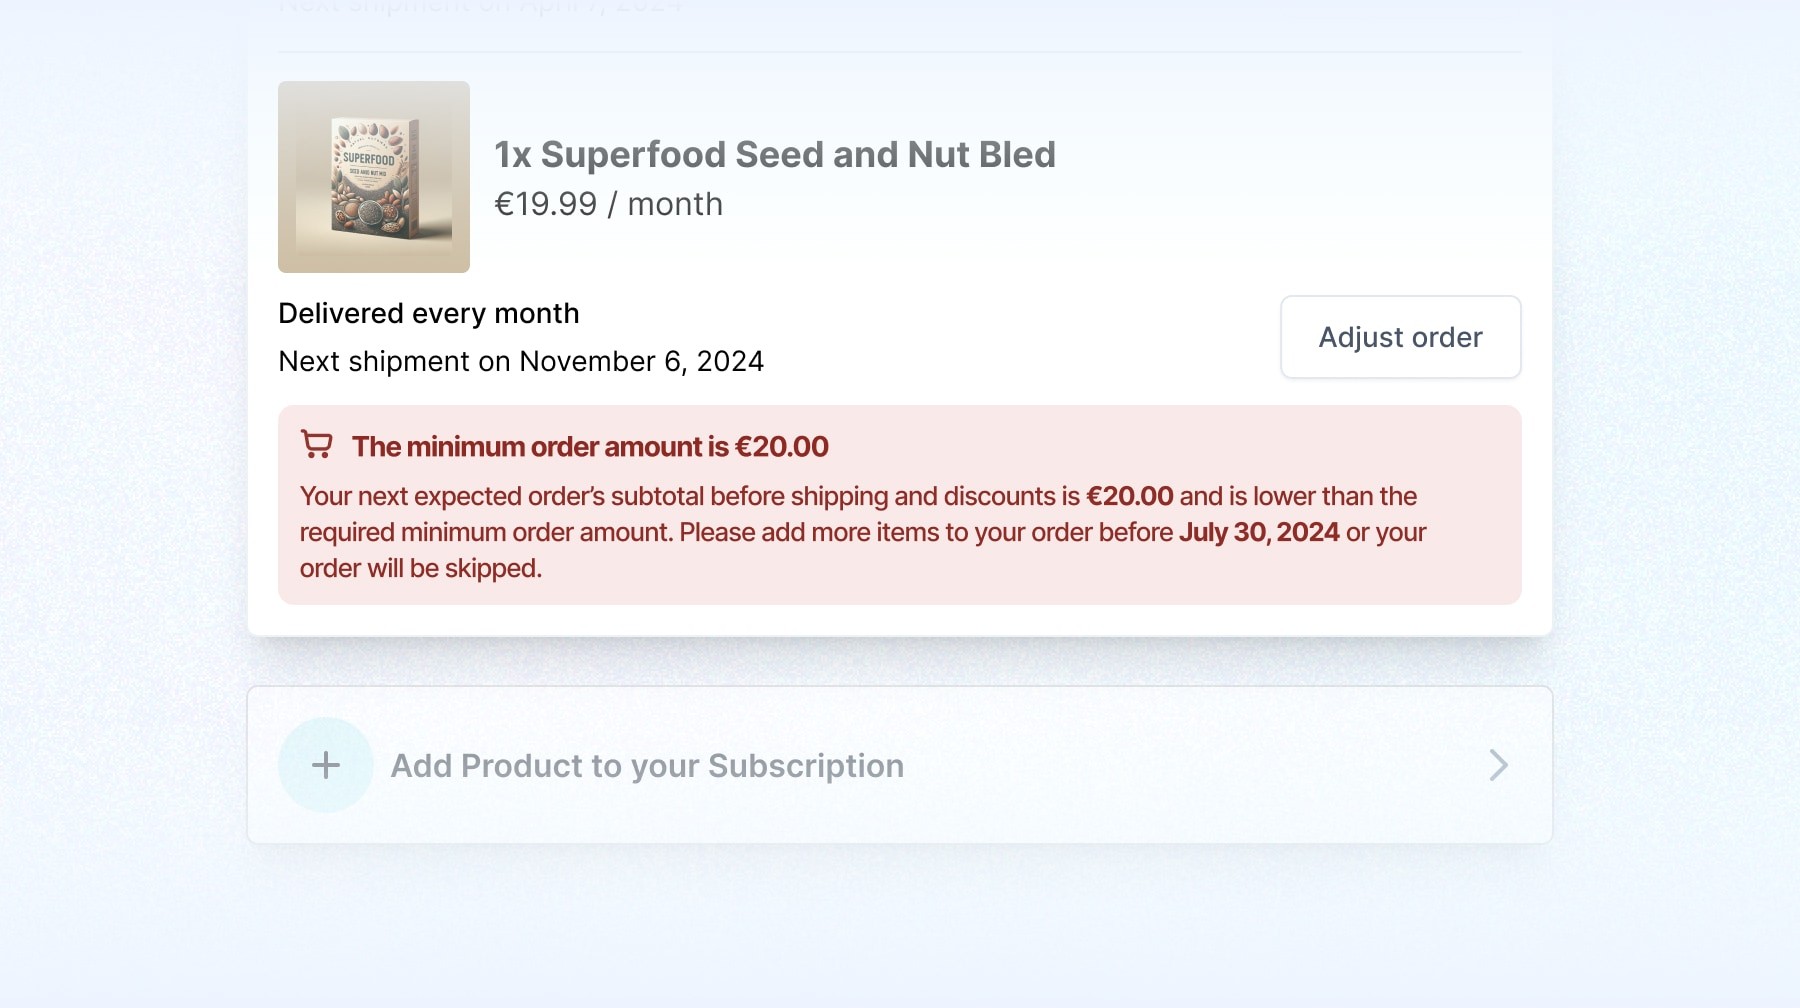Click the month word in the price line

[x=675, y=204]
